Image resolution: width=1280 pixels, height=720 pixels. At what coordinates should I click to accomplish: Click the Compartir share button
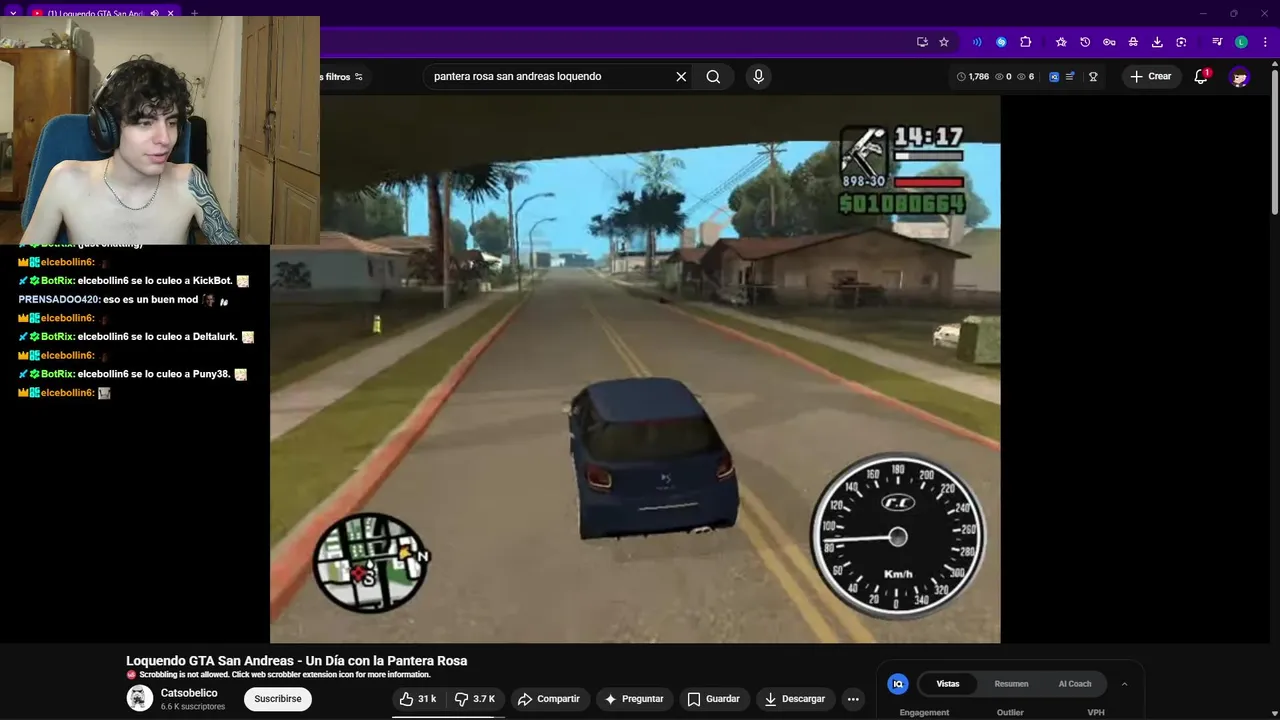tap(550, 699)
